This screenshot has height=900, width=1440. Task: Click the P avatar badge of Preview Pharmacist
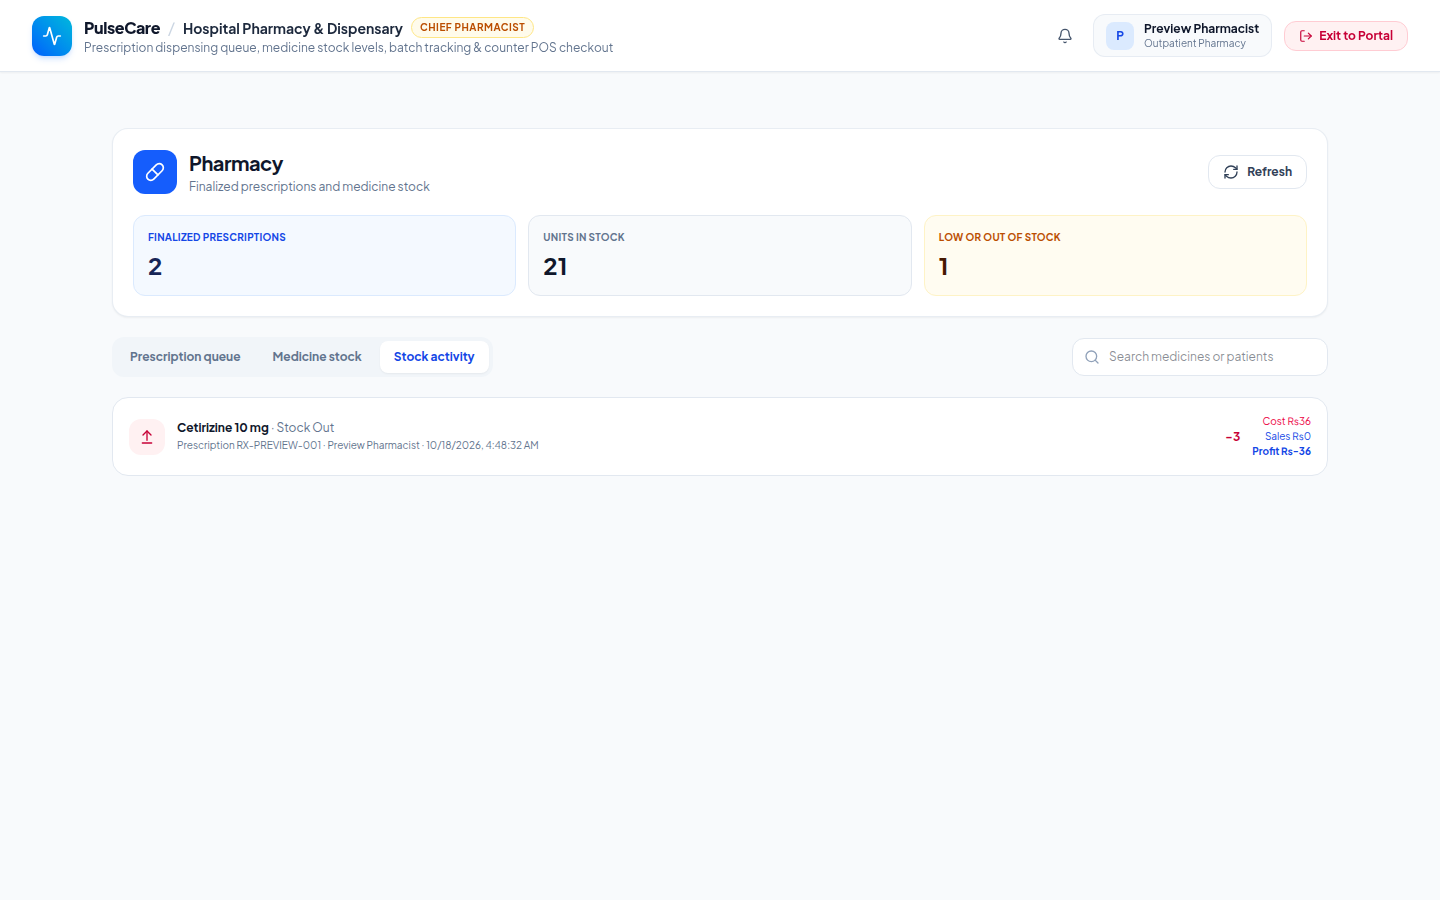point(1120,36)
